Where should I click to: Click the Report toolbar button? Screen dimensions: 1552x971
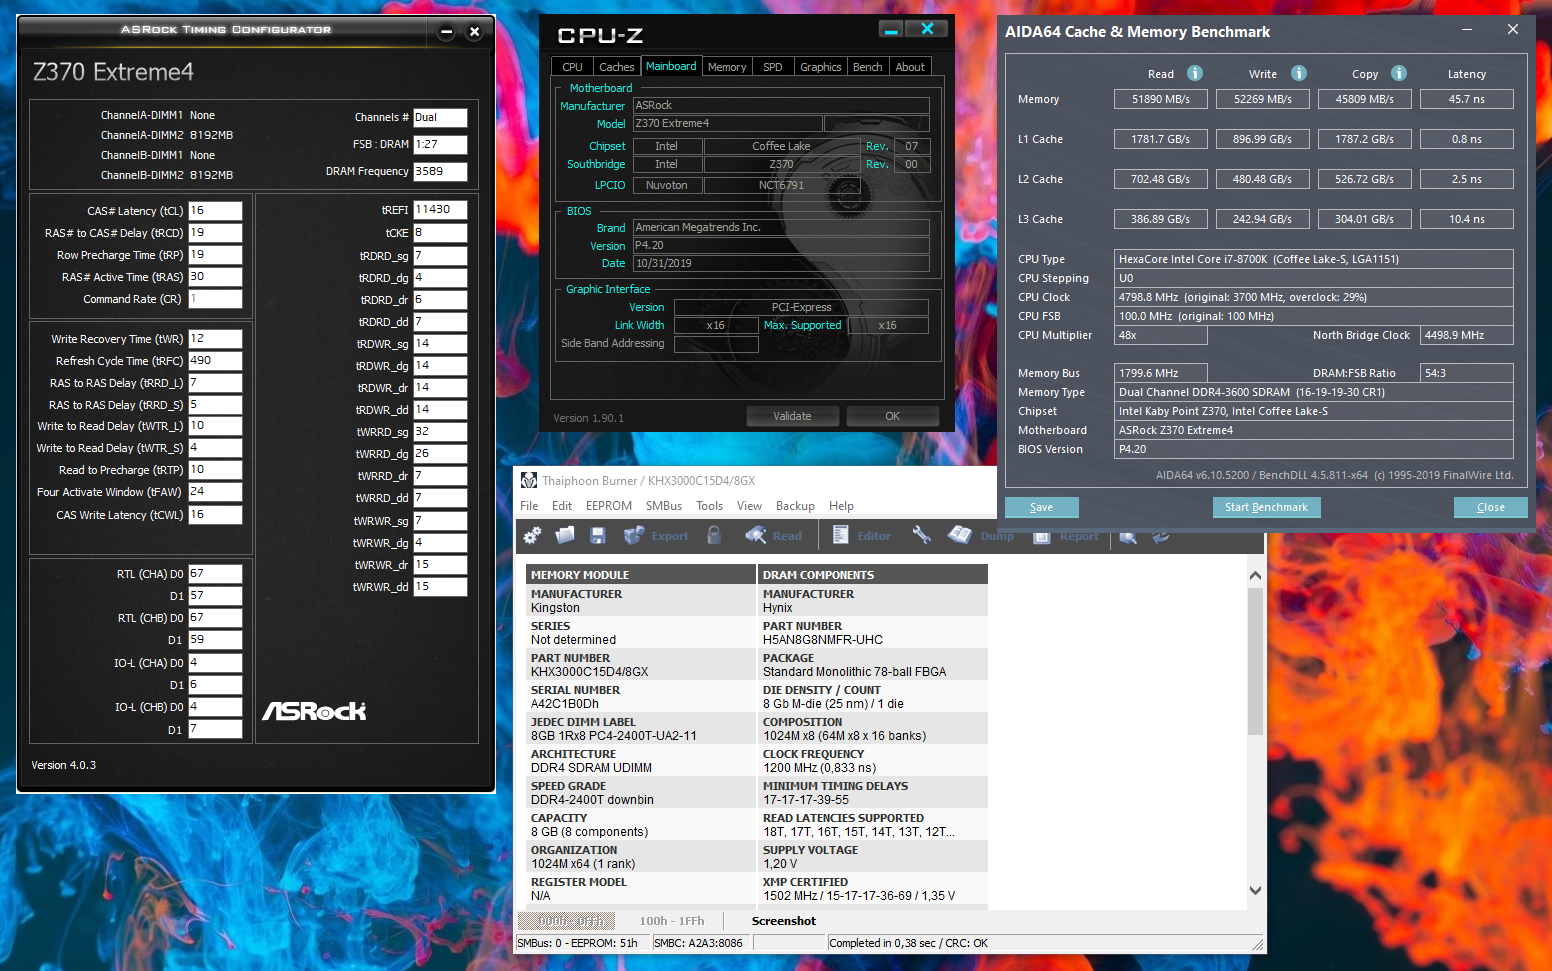(x=1065, y=536)
